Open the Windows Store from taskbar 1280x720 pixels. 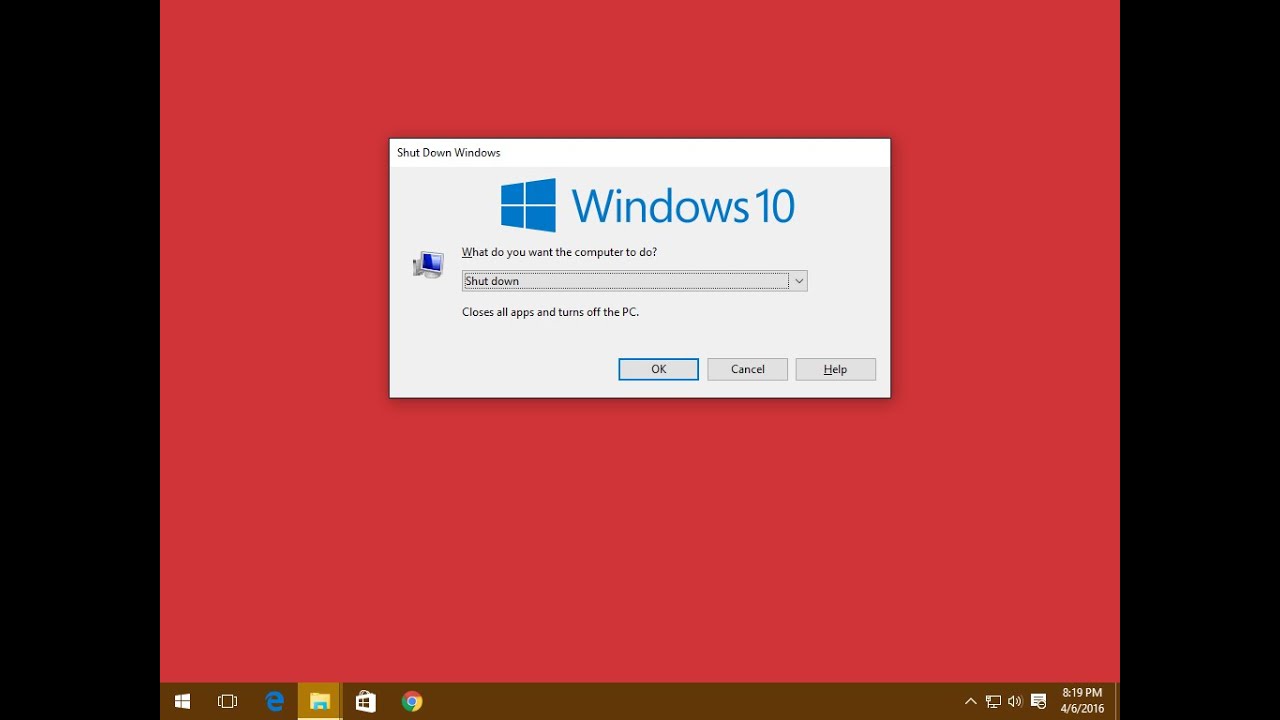click(366, 702)
